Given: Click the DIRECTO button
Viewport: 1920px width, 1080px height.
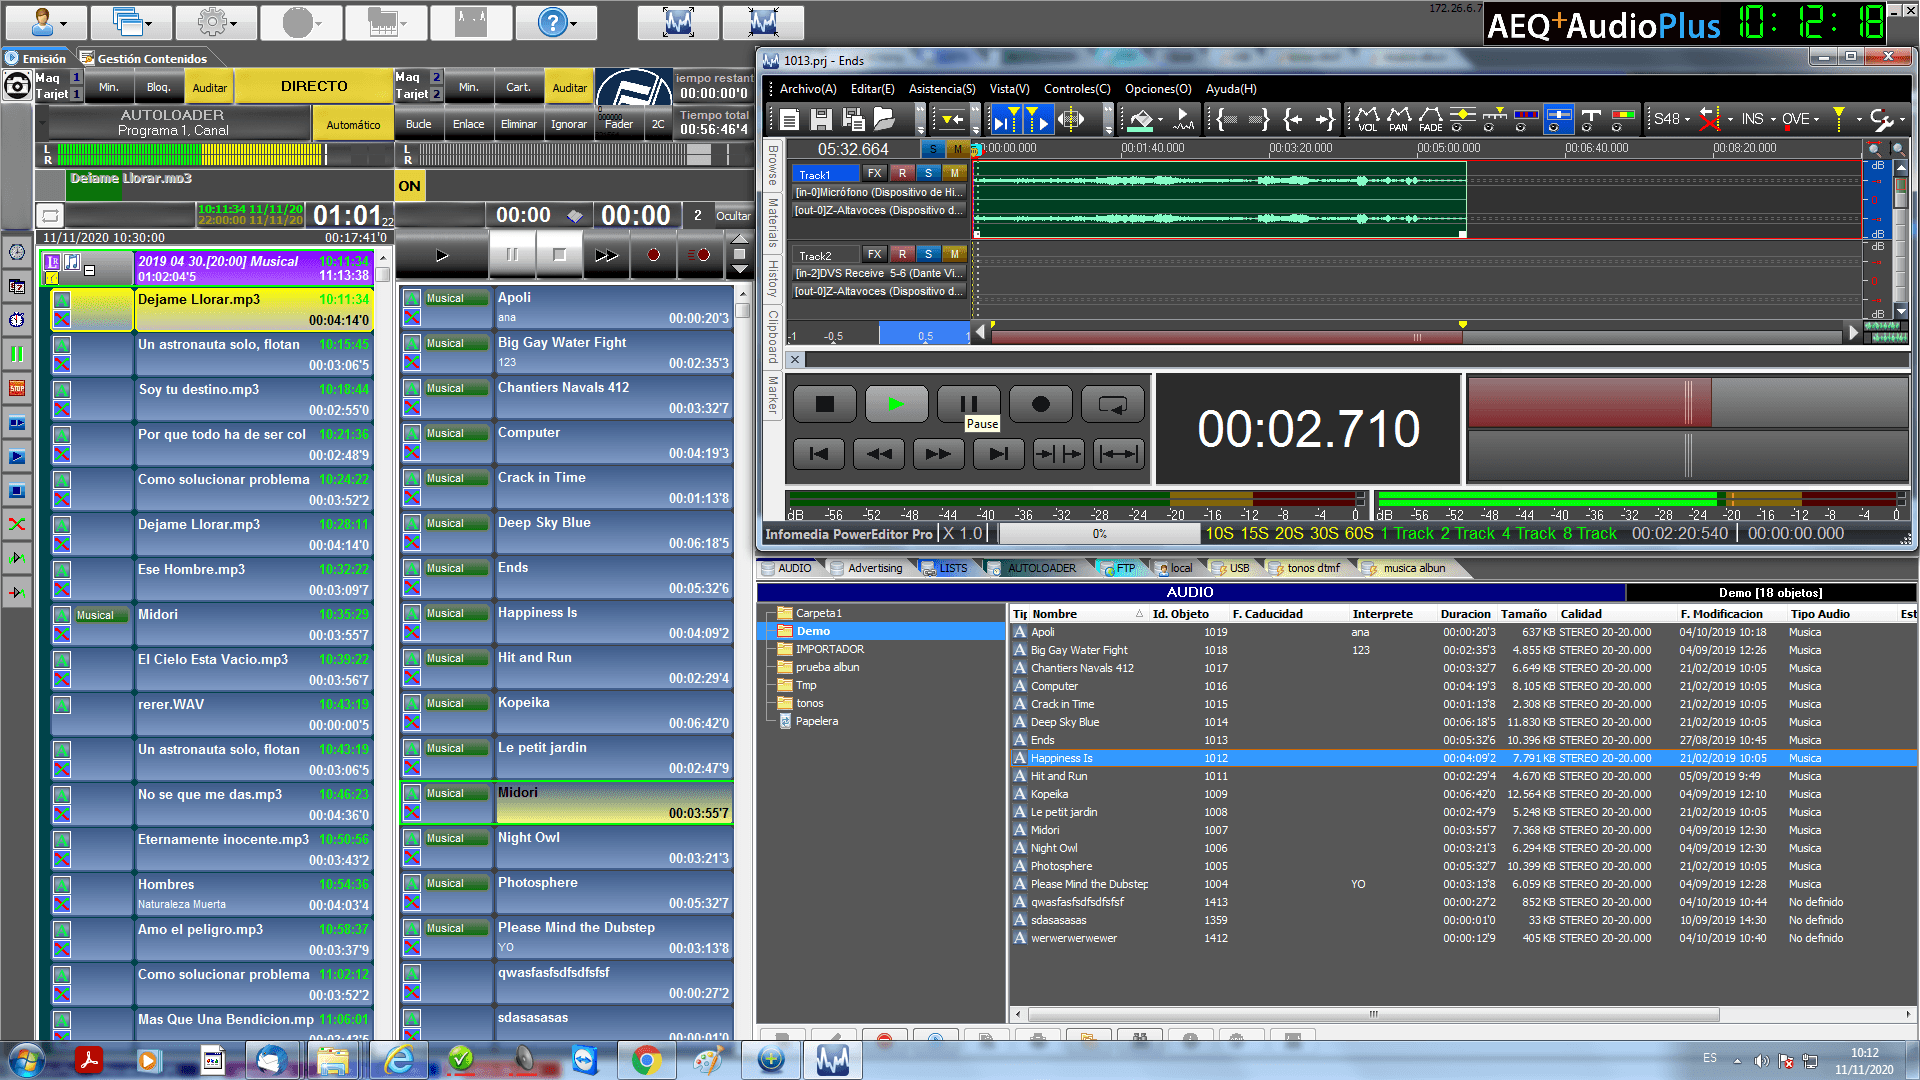Looking at the screenshot, I should [x=314, y=87].
